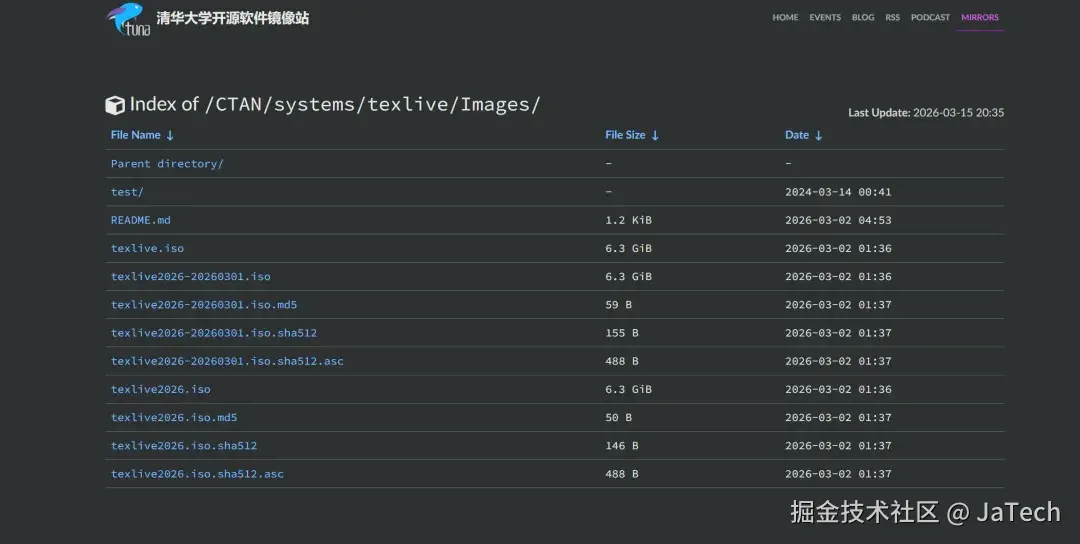Open texlive2026.iso.md5 link

click(x=174, y=418)
